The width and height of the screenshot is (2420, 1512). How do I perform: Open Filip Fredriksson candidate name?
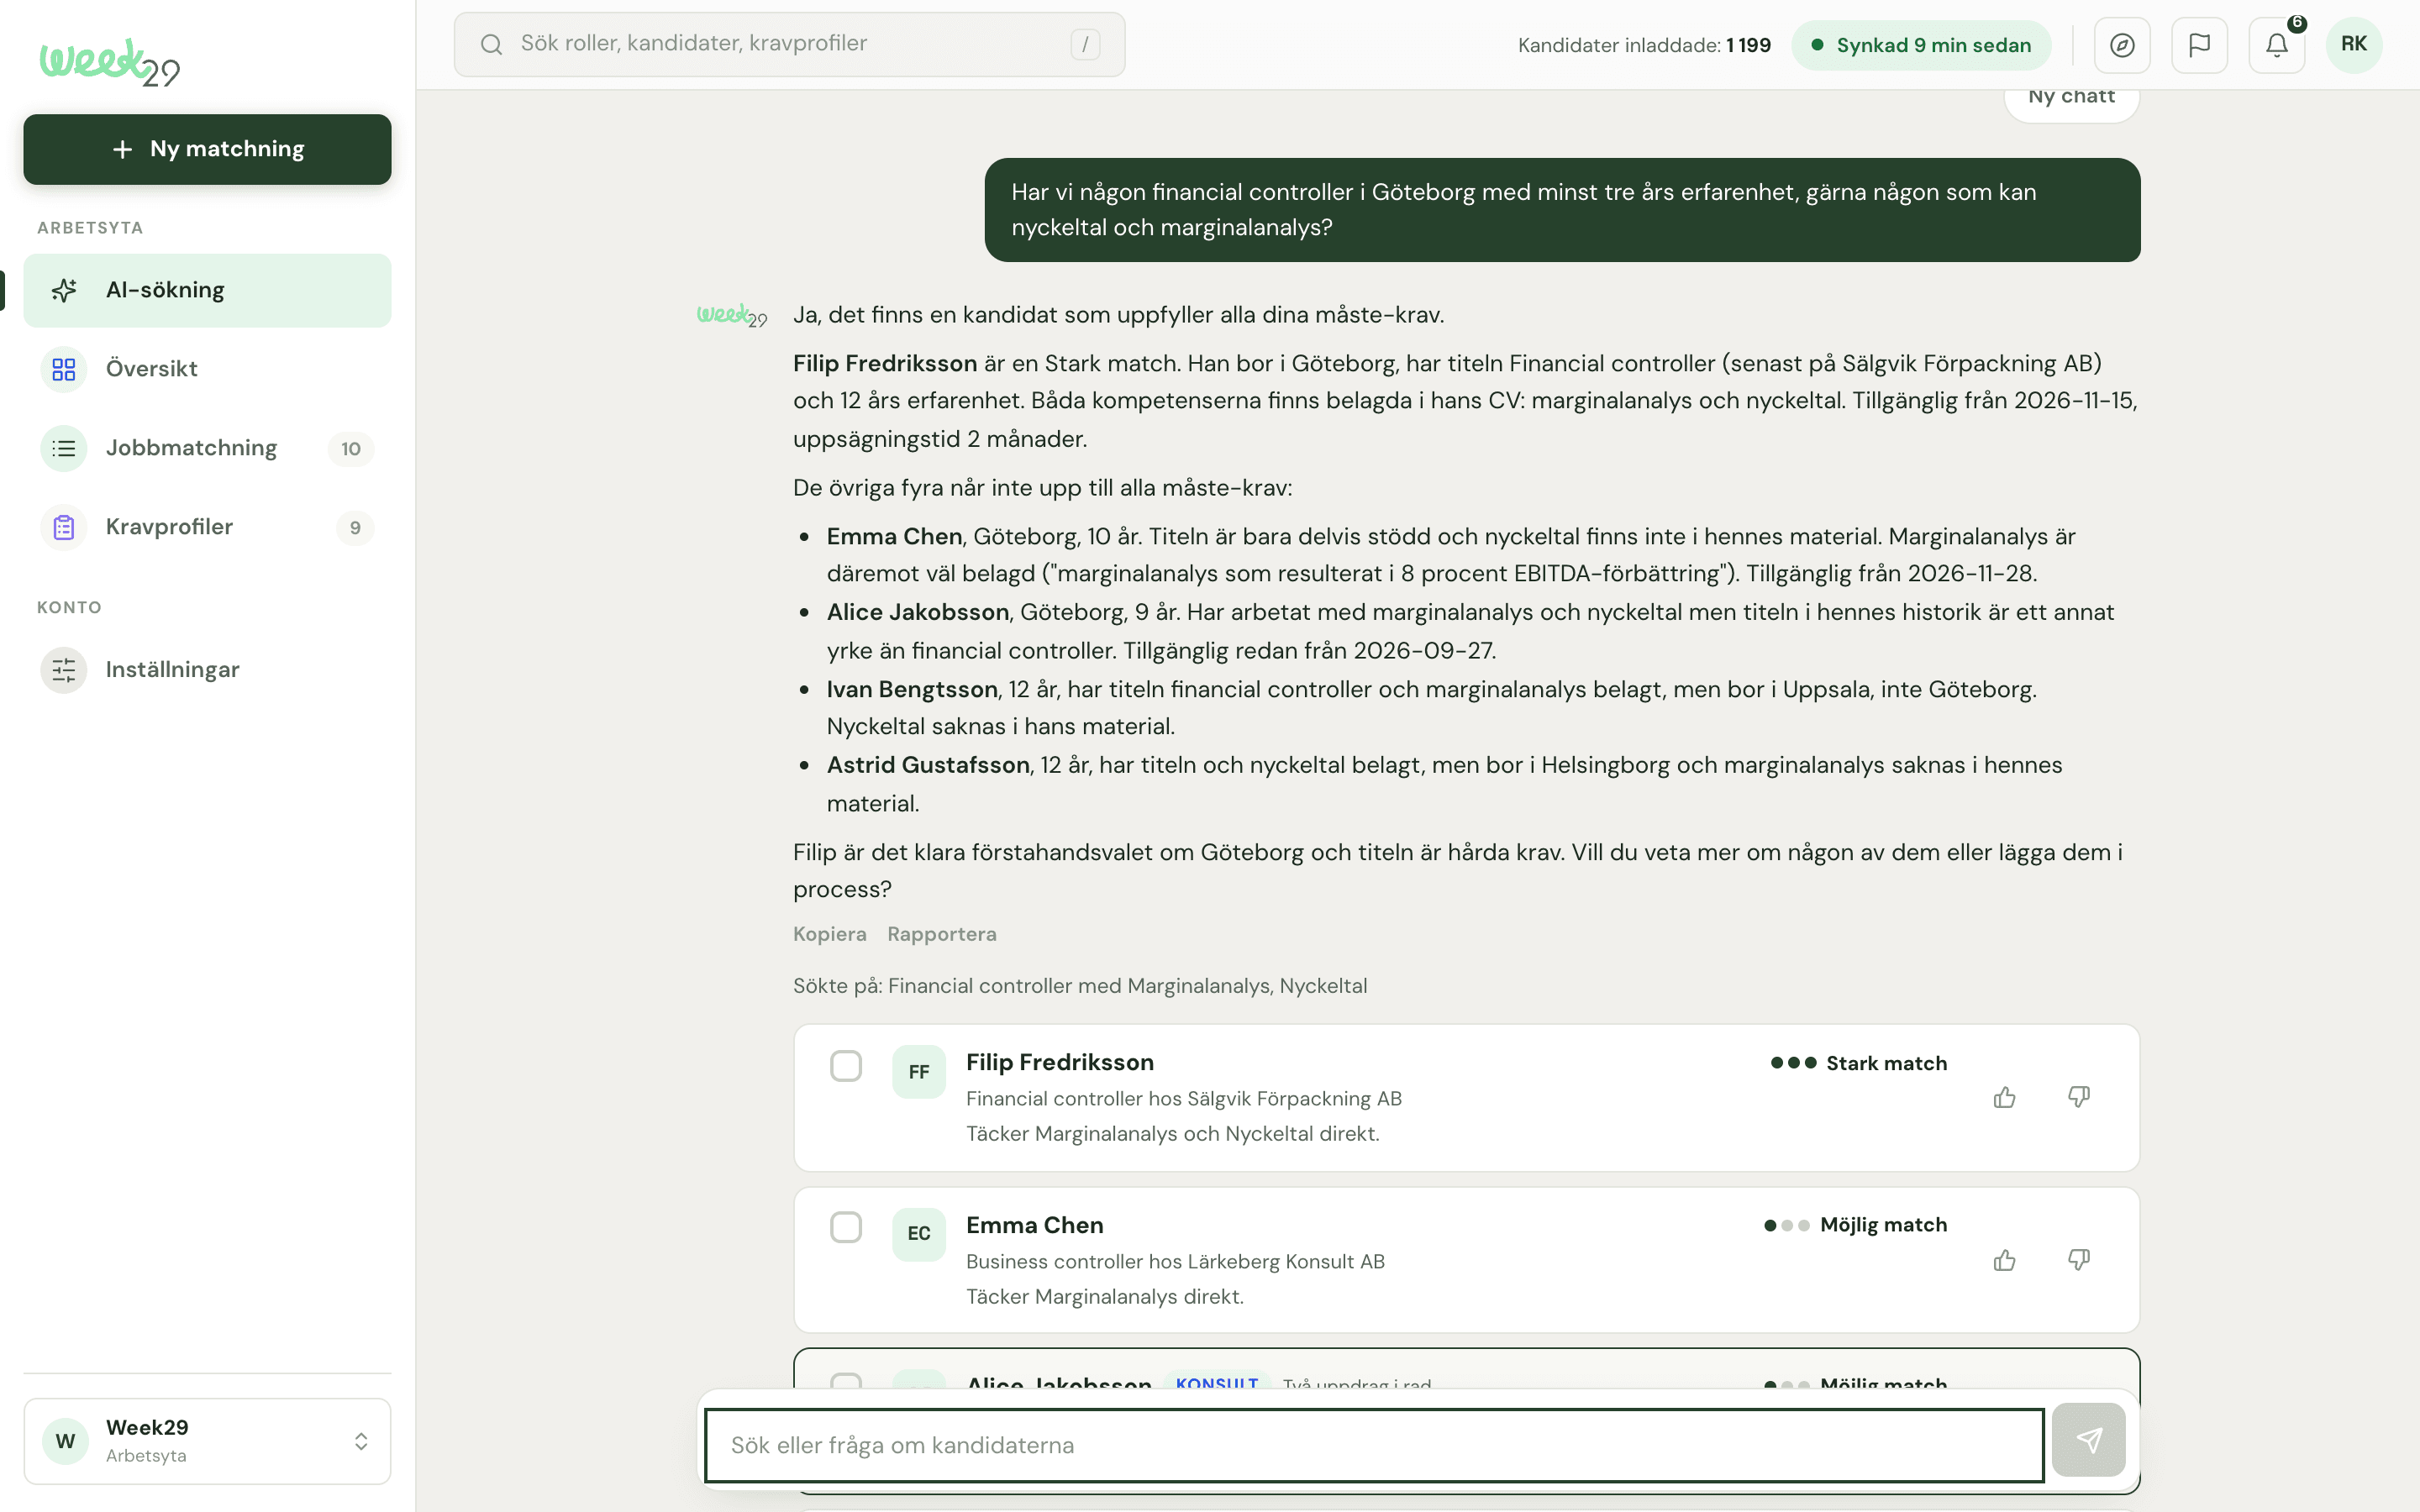tap(1059, 1062)
